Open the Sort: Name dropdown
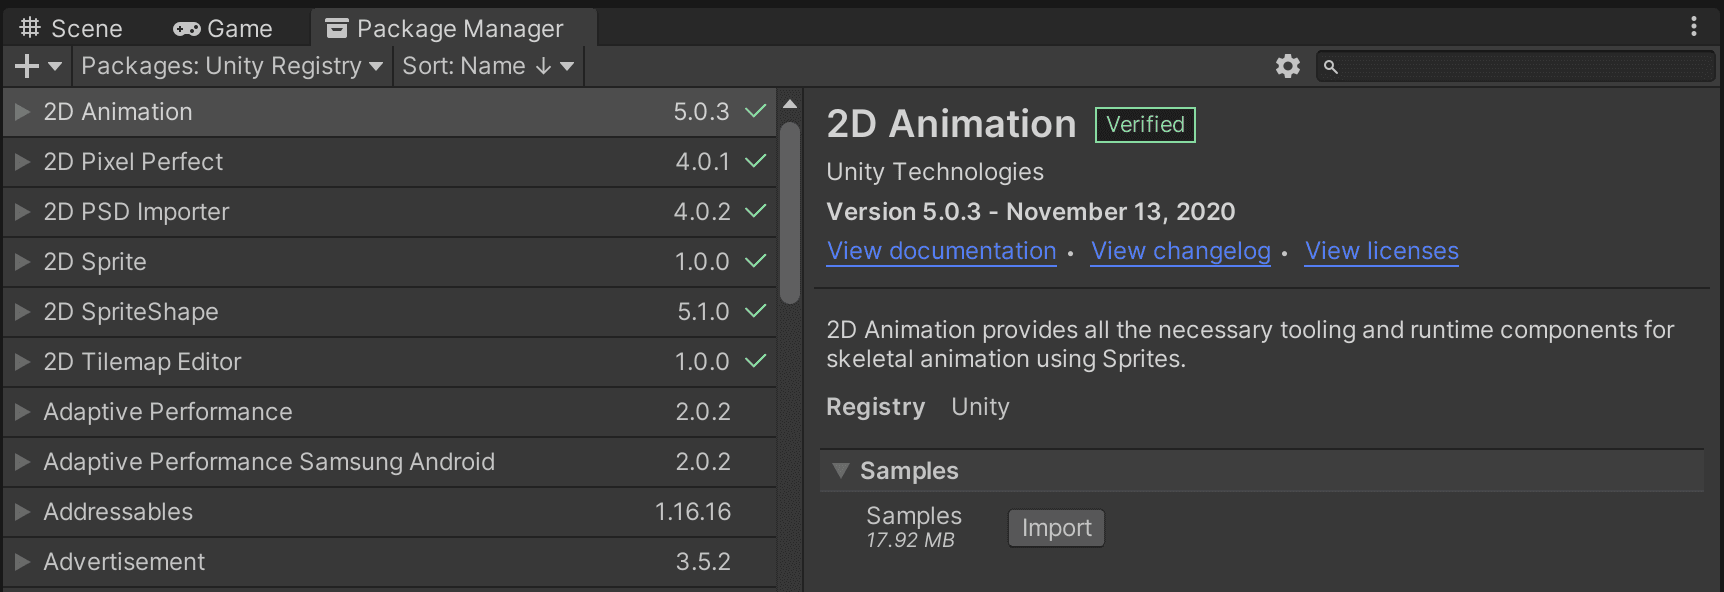Viewport: 1724px width, 592px height. click(x=488, y=66)
